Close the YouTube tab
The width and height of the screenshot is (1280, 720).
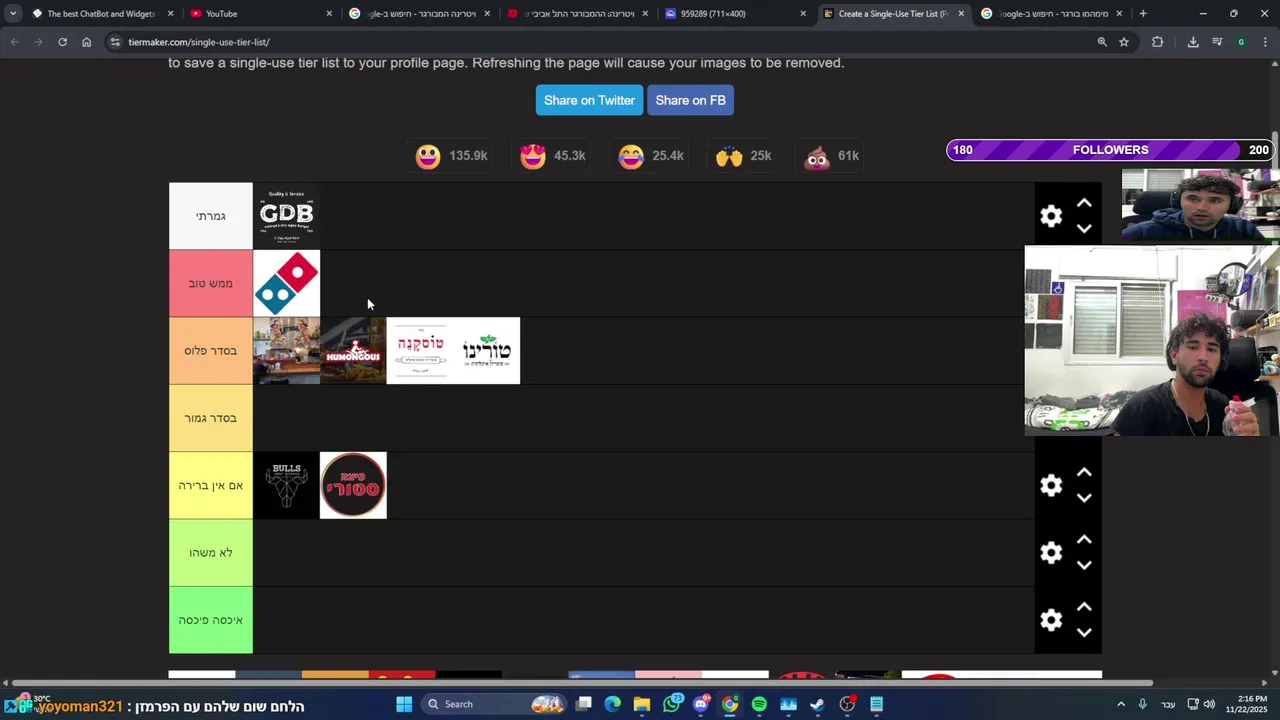tap(329, 14)
